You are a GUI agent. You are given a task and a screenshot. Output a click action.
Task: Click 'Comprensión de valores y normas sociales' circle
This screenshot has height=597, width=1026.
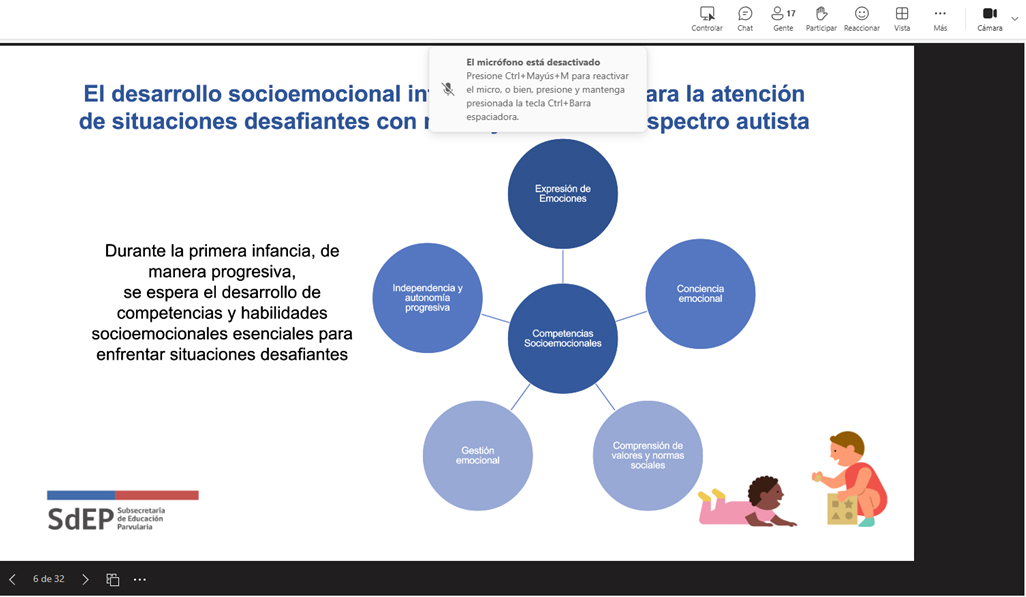(648, 456)
